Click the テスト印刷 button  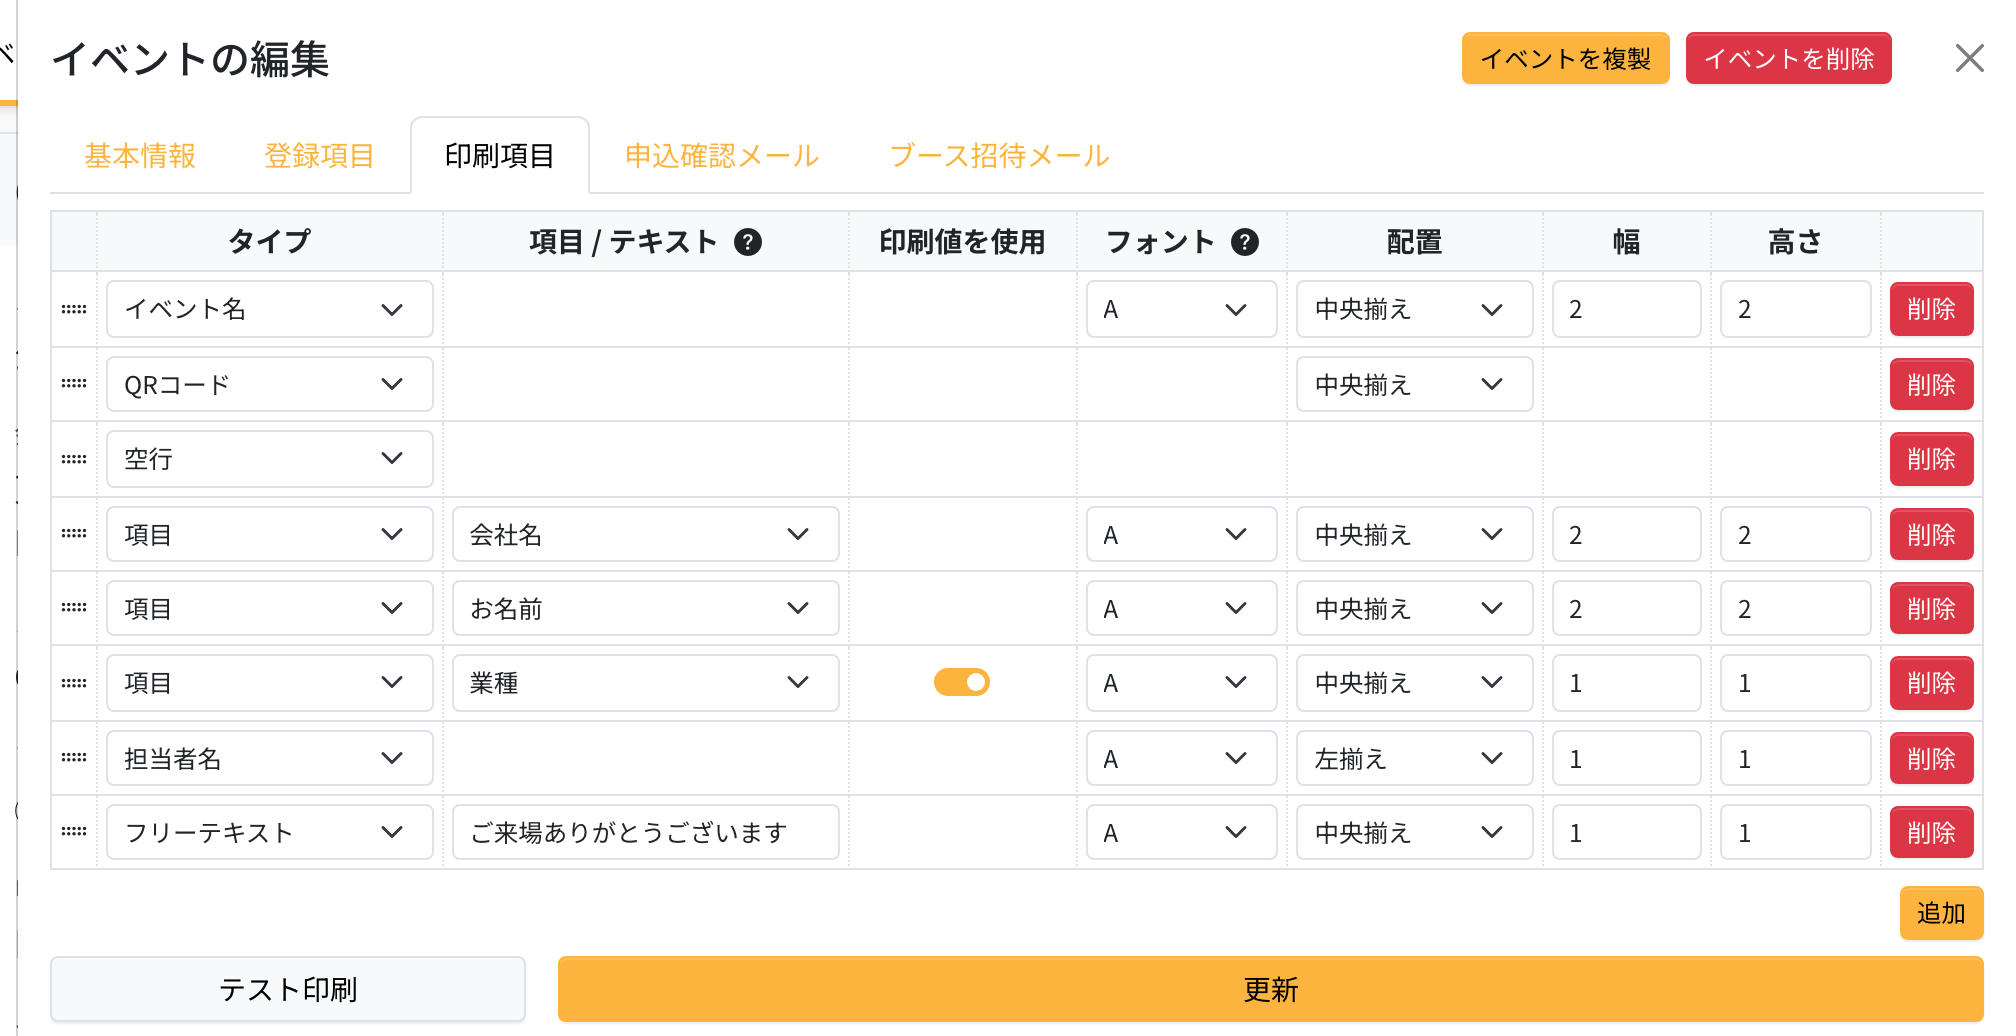[x=288, y=989]
